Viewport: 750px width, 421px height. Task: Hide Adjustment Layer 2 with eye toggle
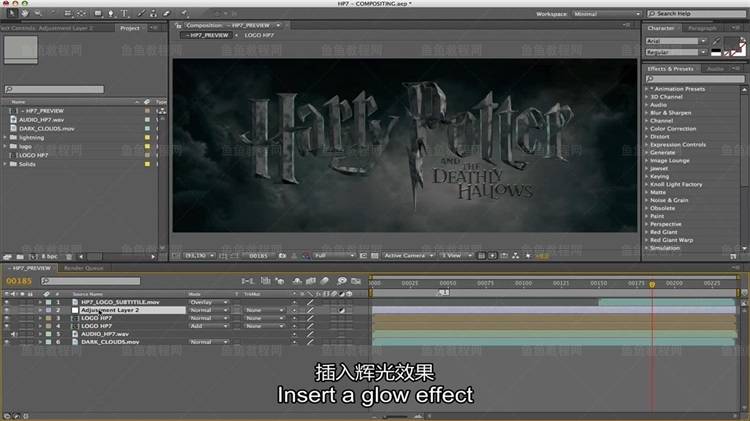point(6,310)
